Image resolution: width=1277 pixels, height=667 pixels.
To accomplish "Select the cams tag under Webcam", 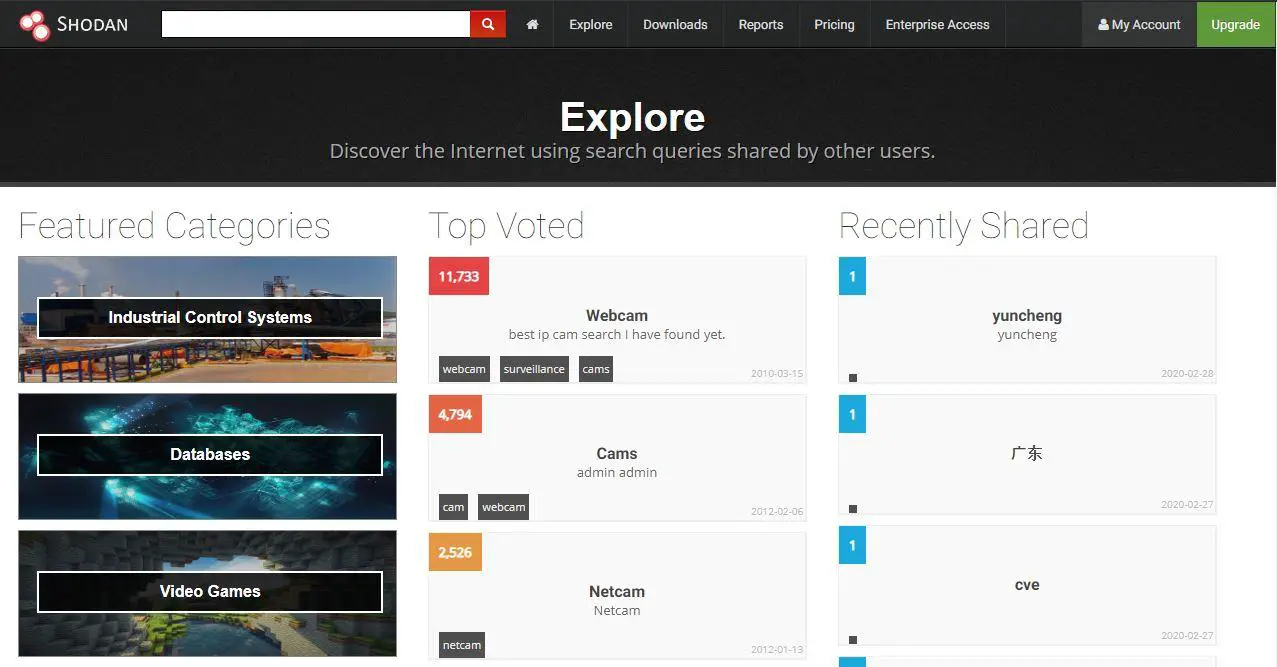I will 596,369.
